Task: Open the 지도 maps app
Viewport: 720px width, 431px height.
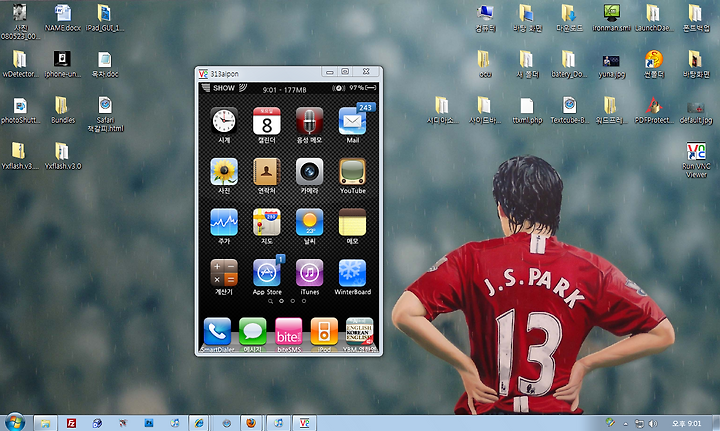Action: [x=267, y=222]
